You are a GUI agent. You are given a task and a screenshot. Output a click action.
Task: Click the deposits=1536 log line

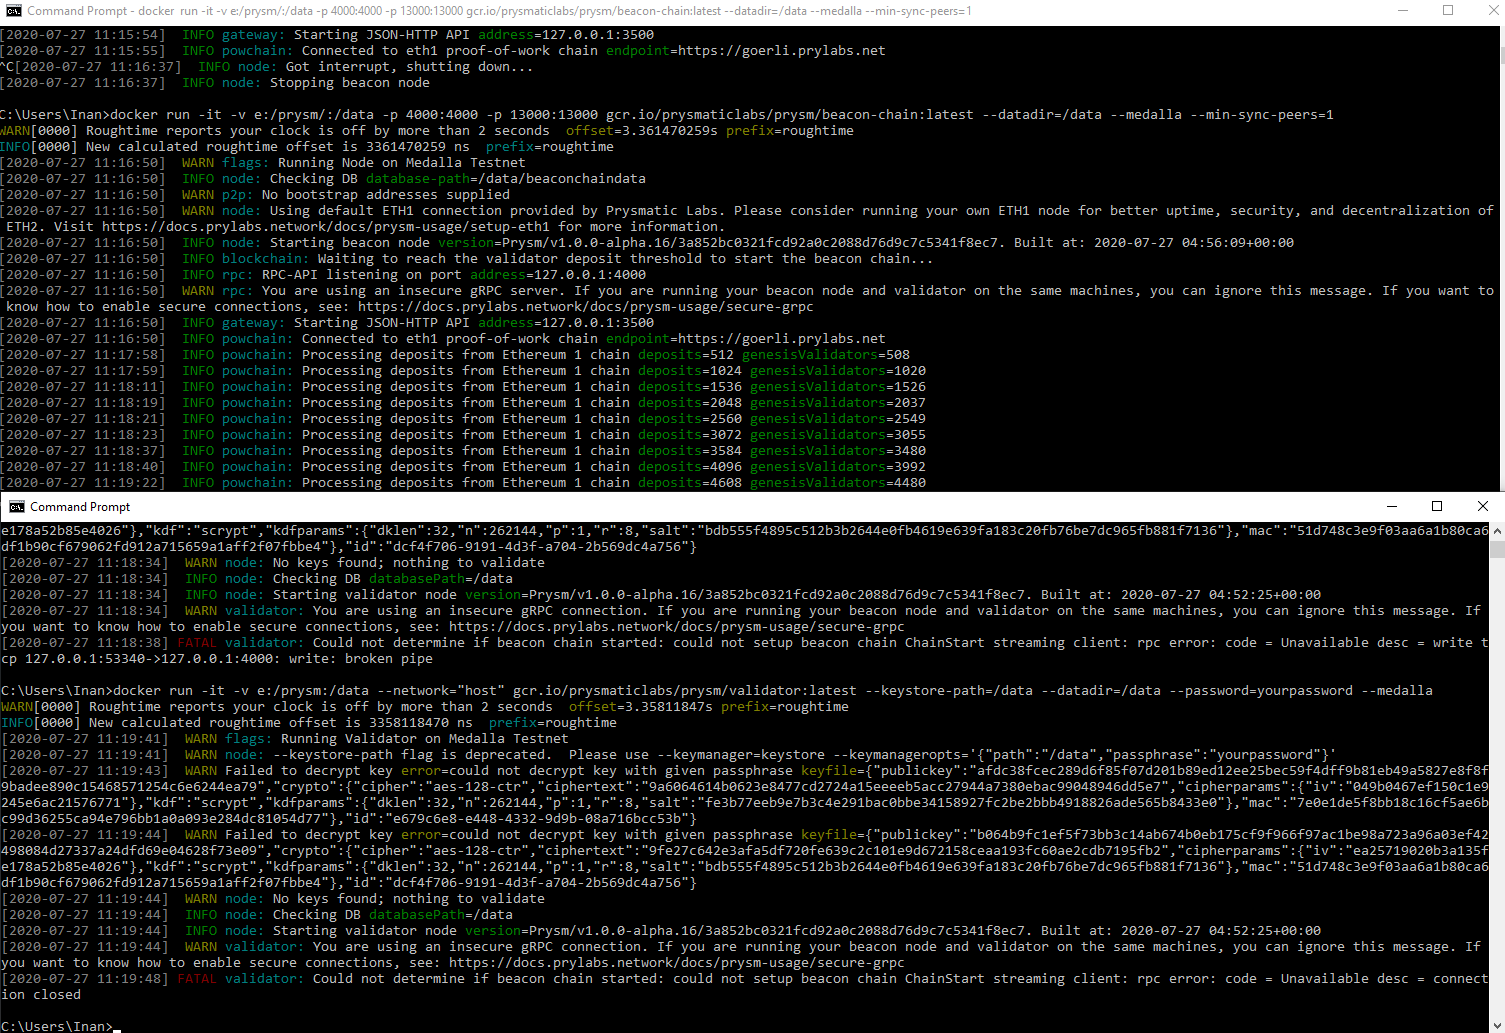pos(463,387)
